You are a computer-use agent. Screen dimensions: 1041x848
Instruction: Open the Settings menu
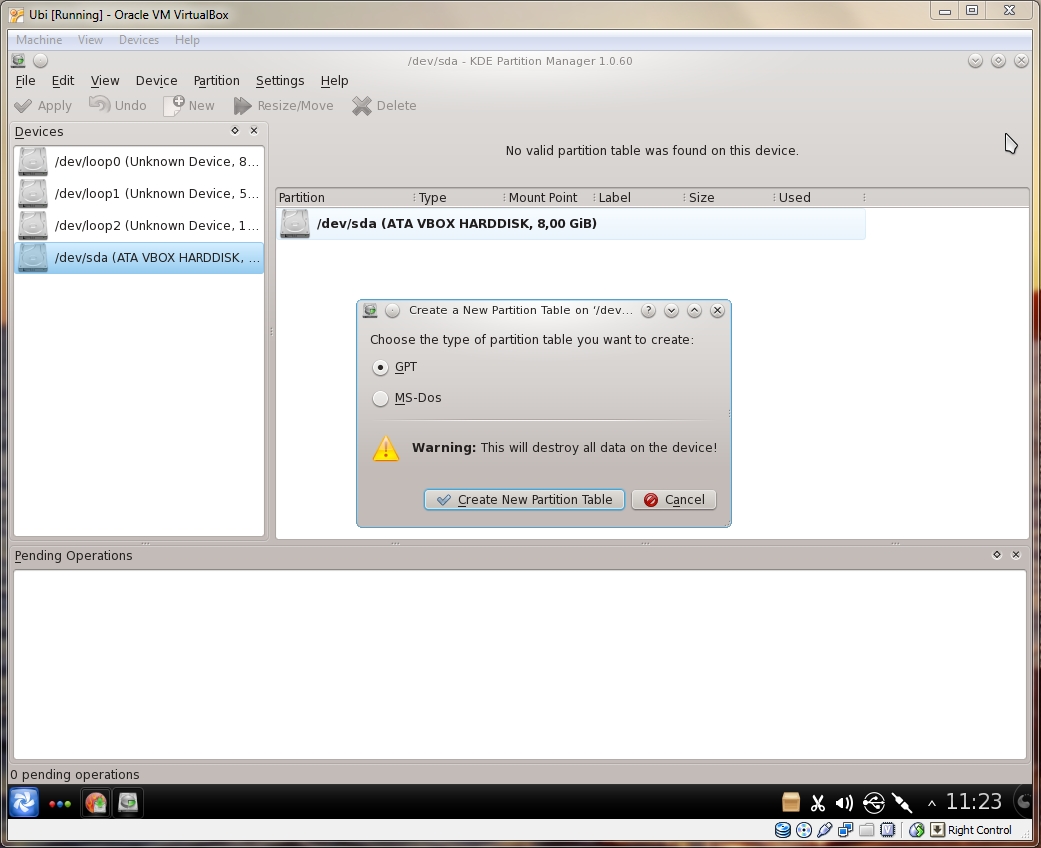pyautogui.click(x=280, y=80)
